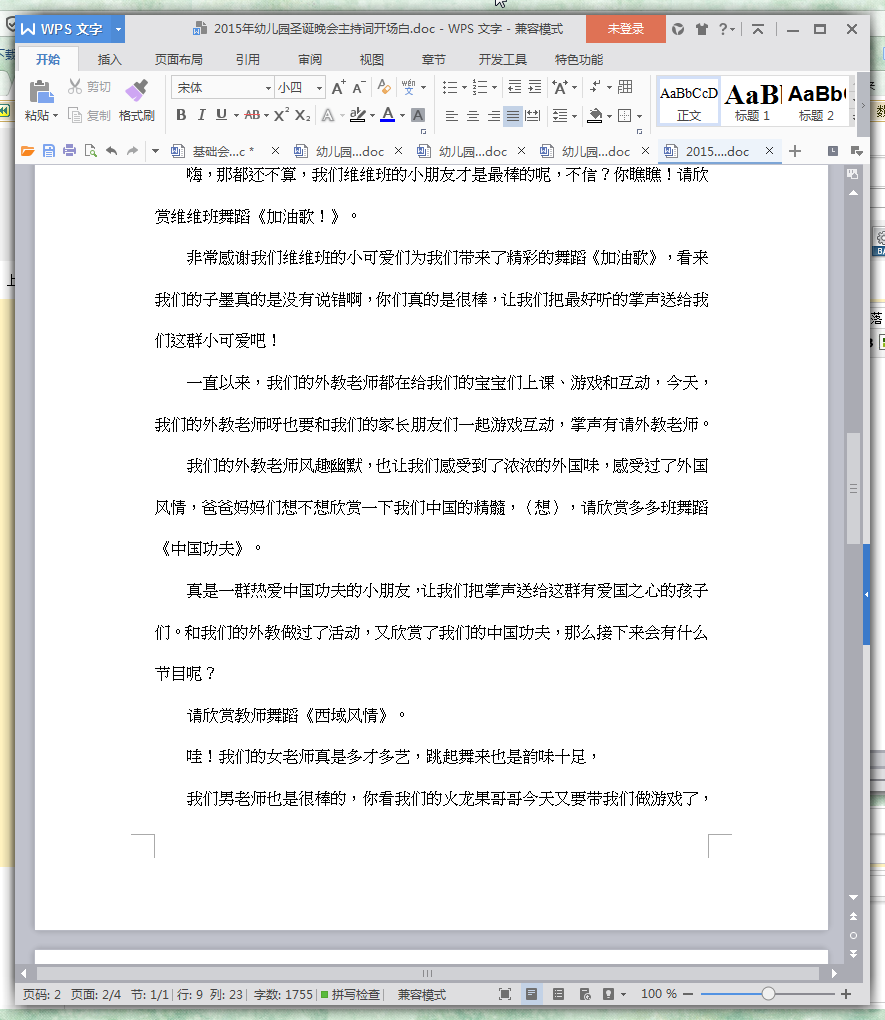Expand the bullet list dropdown arrow
The image size is (885, 1020).
pyautogui.click(x=464, y=87)
